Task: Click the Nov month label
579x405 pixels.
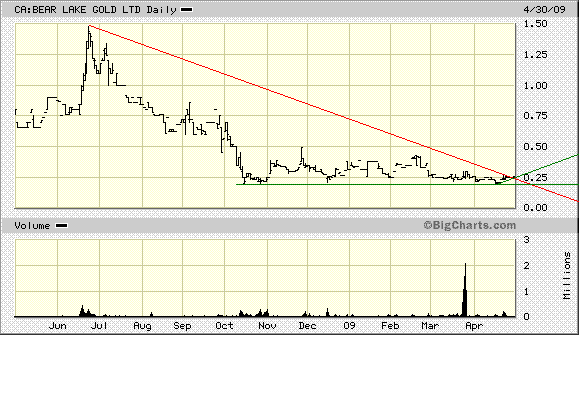Action: [x=267, y=326]
